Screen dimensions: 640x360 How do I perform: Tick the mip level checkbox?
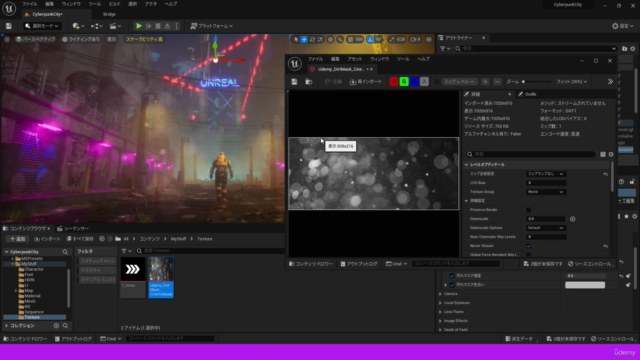pyautogui.click(x=437, y=82)
